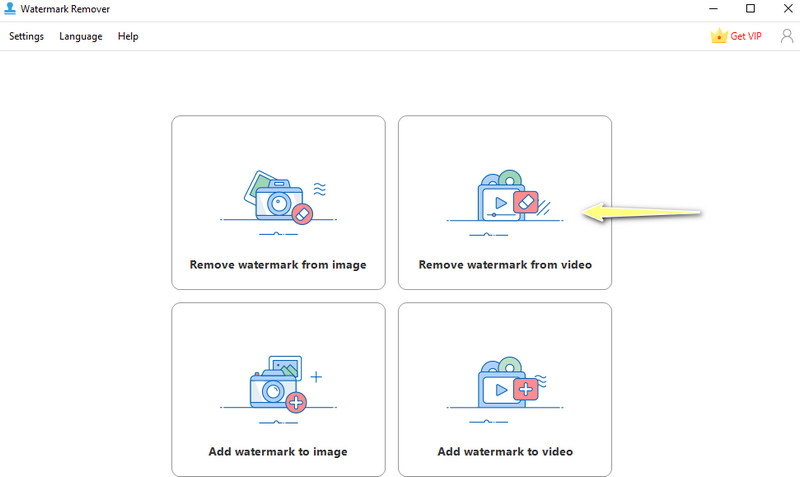Select the Add watermark to image label
Viewport: 800px width, 477px height.
click(x=278, y=452)
